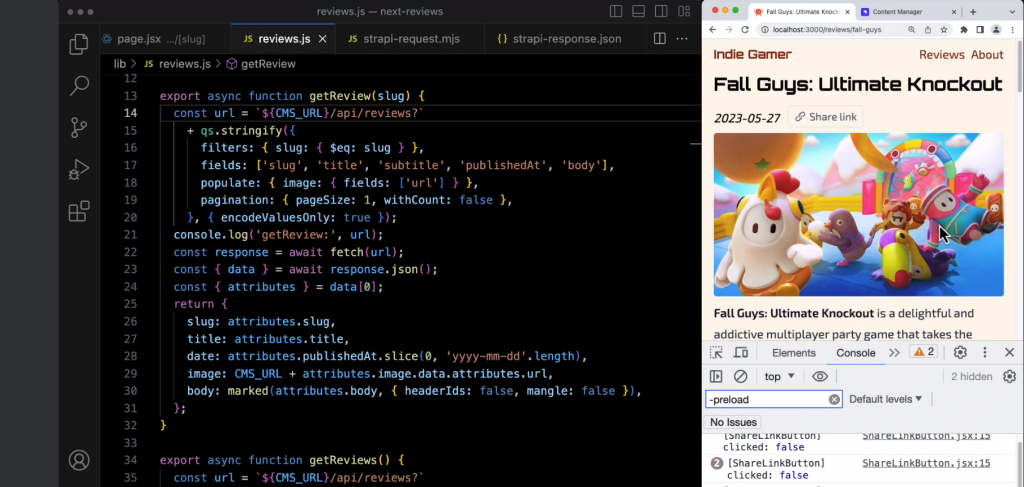
Task: Open Chrome's three-dot menu
Action: pos(1013,29)
